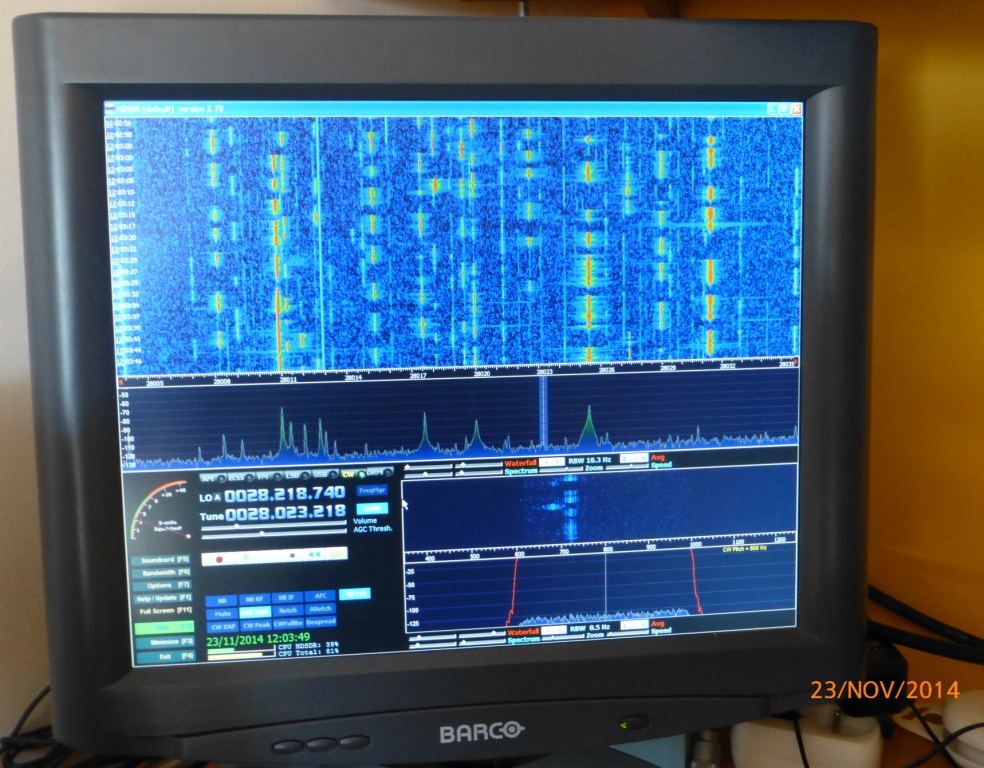Adjust lower Speed slider

coord(627,634)
